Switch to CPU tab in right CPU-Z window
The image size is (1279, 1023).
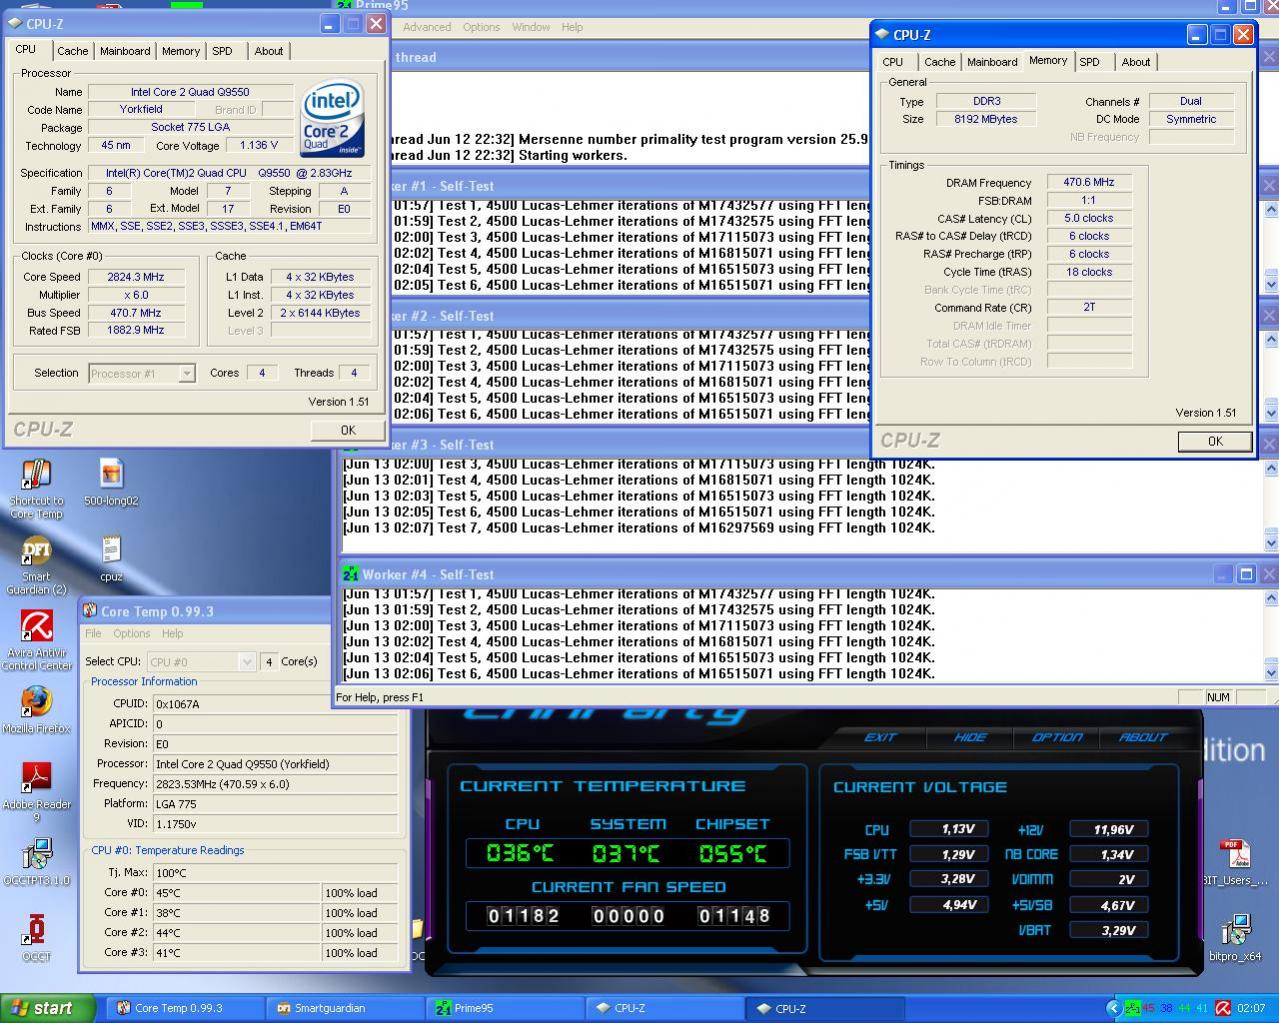tap(893, 62)
